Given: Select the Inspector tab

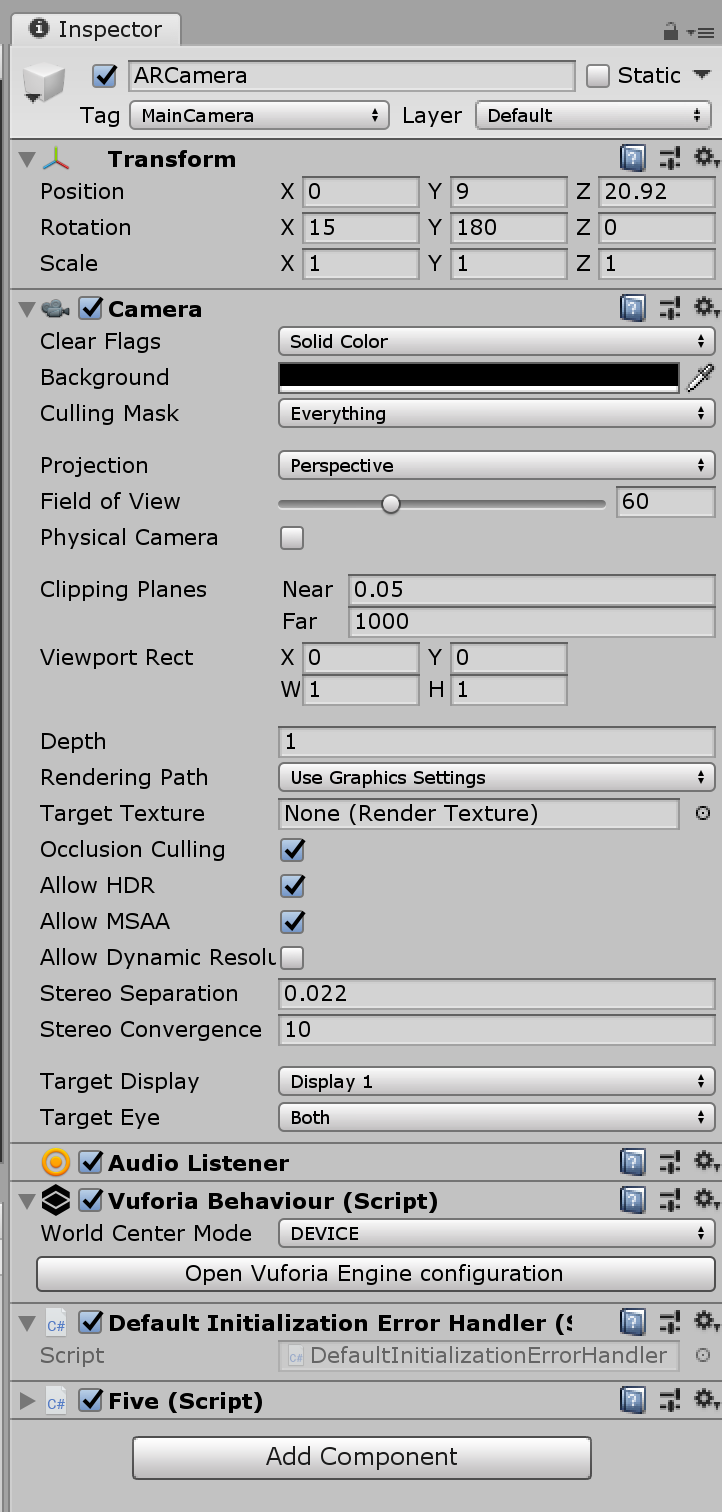Looking at the screenshot, I should (95, 29).
